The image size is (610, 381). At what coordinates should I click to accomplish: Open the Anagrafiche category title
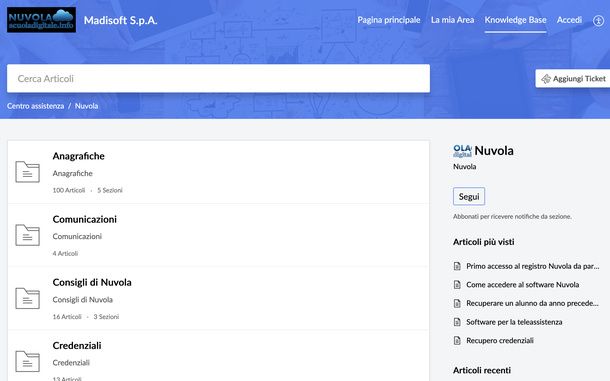pyautogui.click(x=79, y=156)
